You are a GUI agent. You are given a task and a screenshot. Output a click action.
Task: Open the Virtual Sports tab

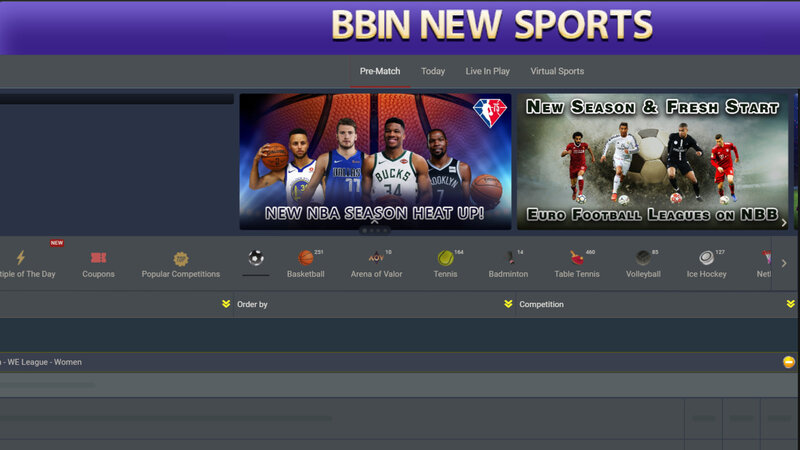click(x=557, y=71)
